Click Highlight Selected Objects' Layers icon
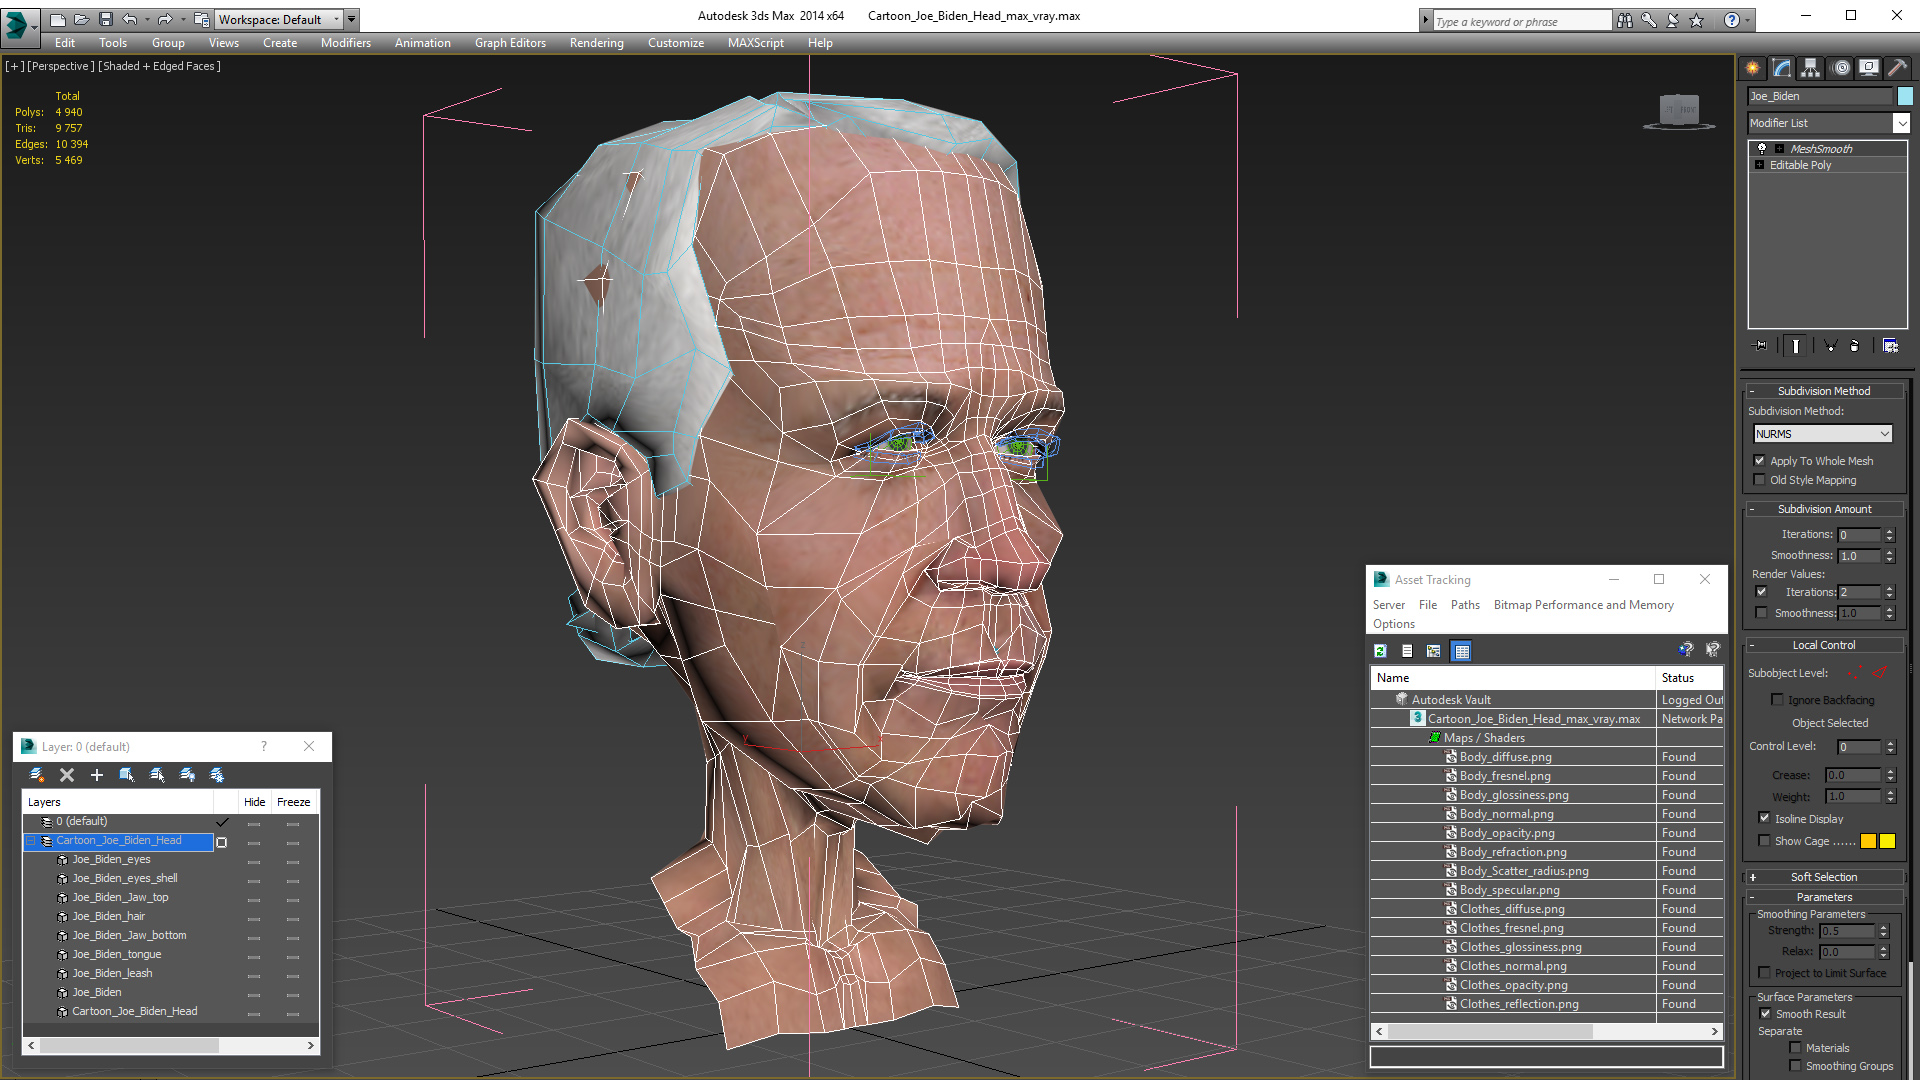Viewport: 1920px width, 1080px height. (x=157, y=775)
